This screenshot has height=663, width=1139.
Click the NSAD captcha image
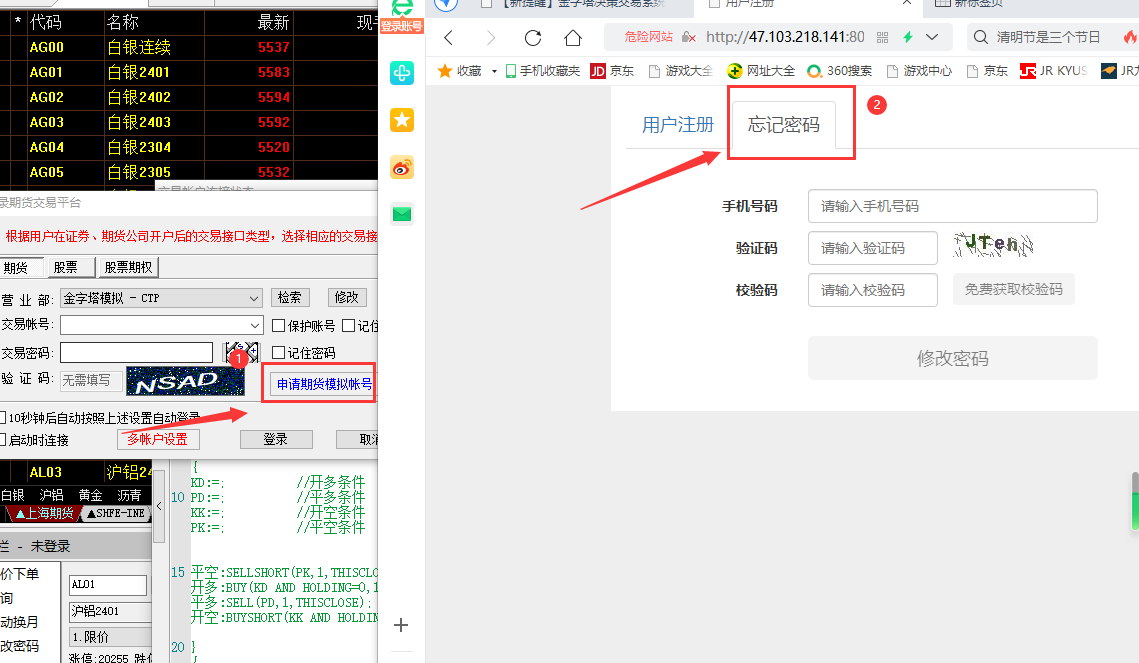coord(185,381)
